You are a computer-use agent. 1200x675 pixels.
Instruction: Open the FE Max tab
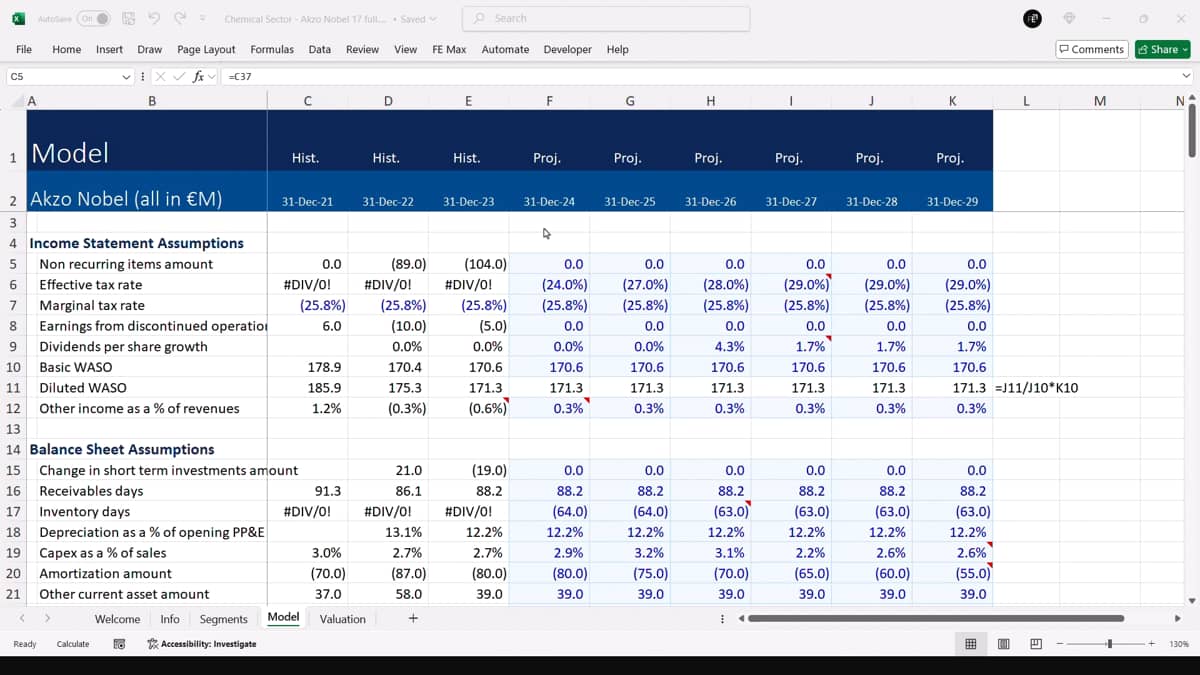(x=449, y=49)
